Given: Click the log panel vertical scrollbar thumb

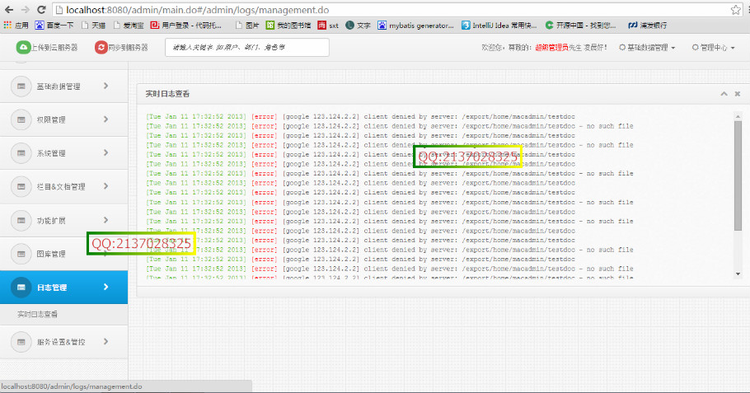Looking at the screenshot, I should pos(738,176).
